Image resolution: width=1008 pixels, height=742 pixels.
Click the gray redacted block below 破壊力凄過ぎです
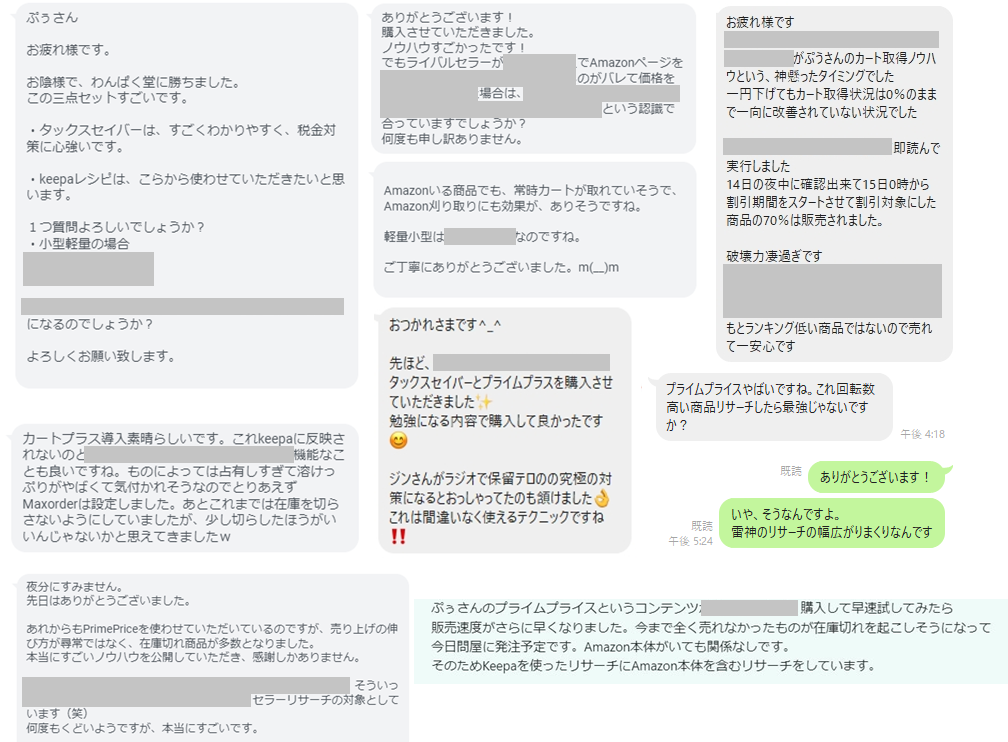click(832, 291)
